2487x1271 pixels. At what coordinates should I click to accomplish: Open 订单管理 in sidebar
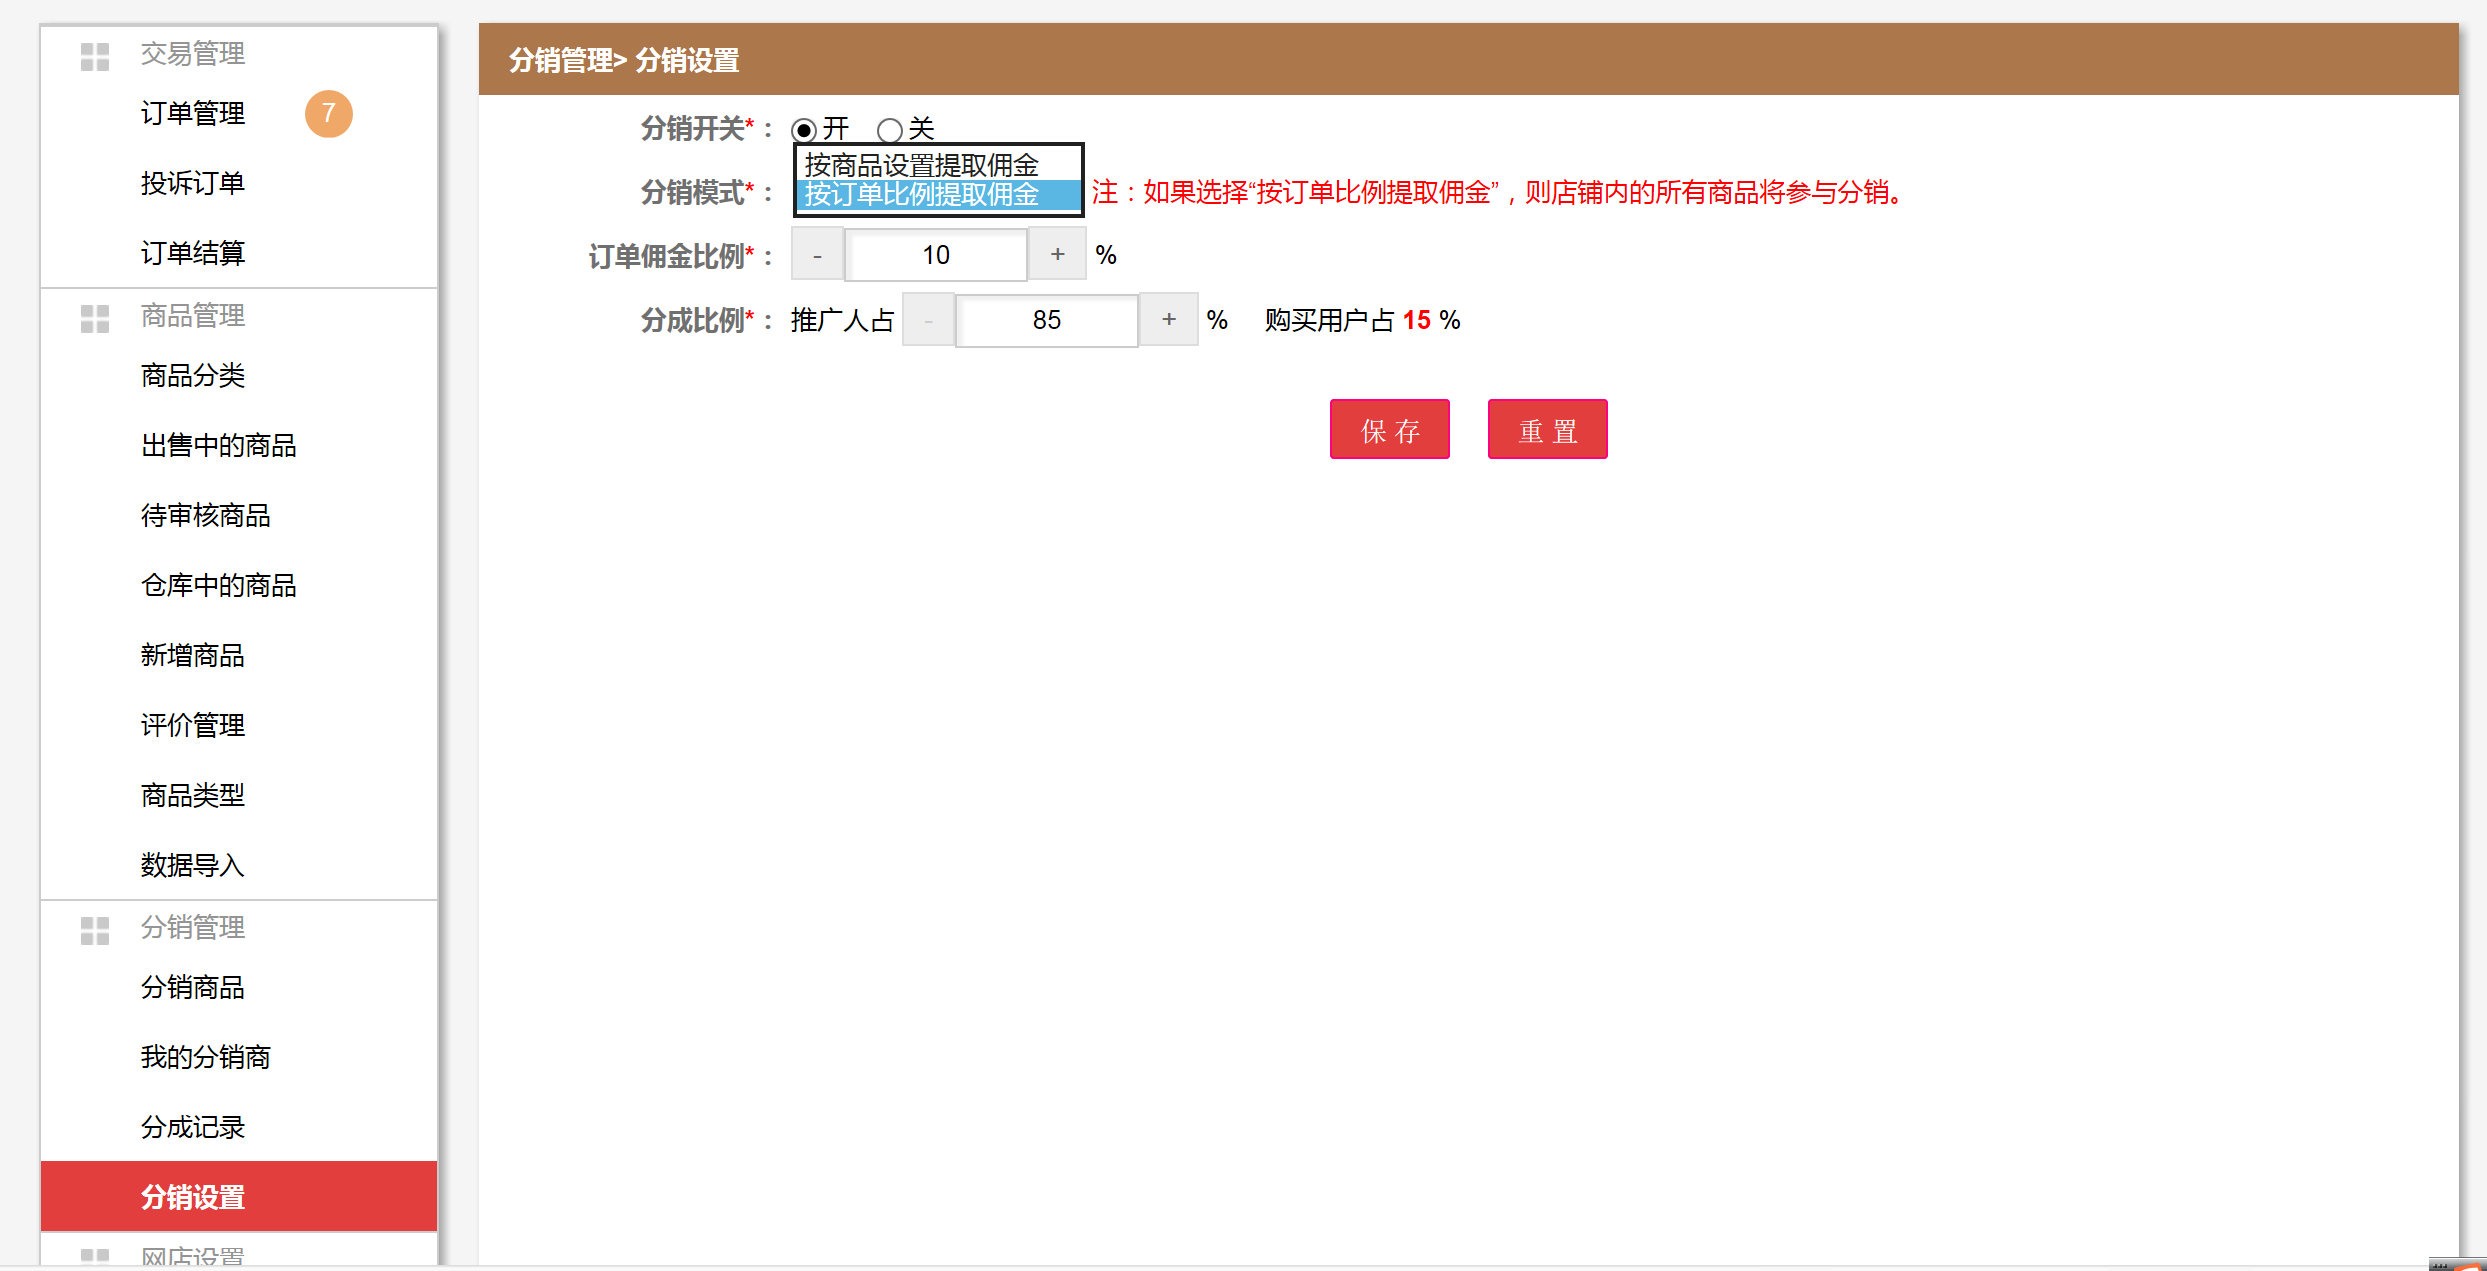point(193,114)
